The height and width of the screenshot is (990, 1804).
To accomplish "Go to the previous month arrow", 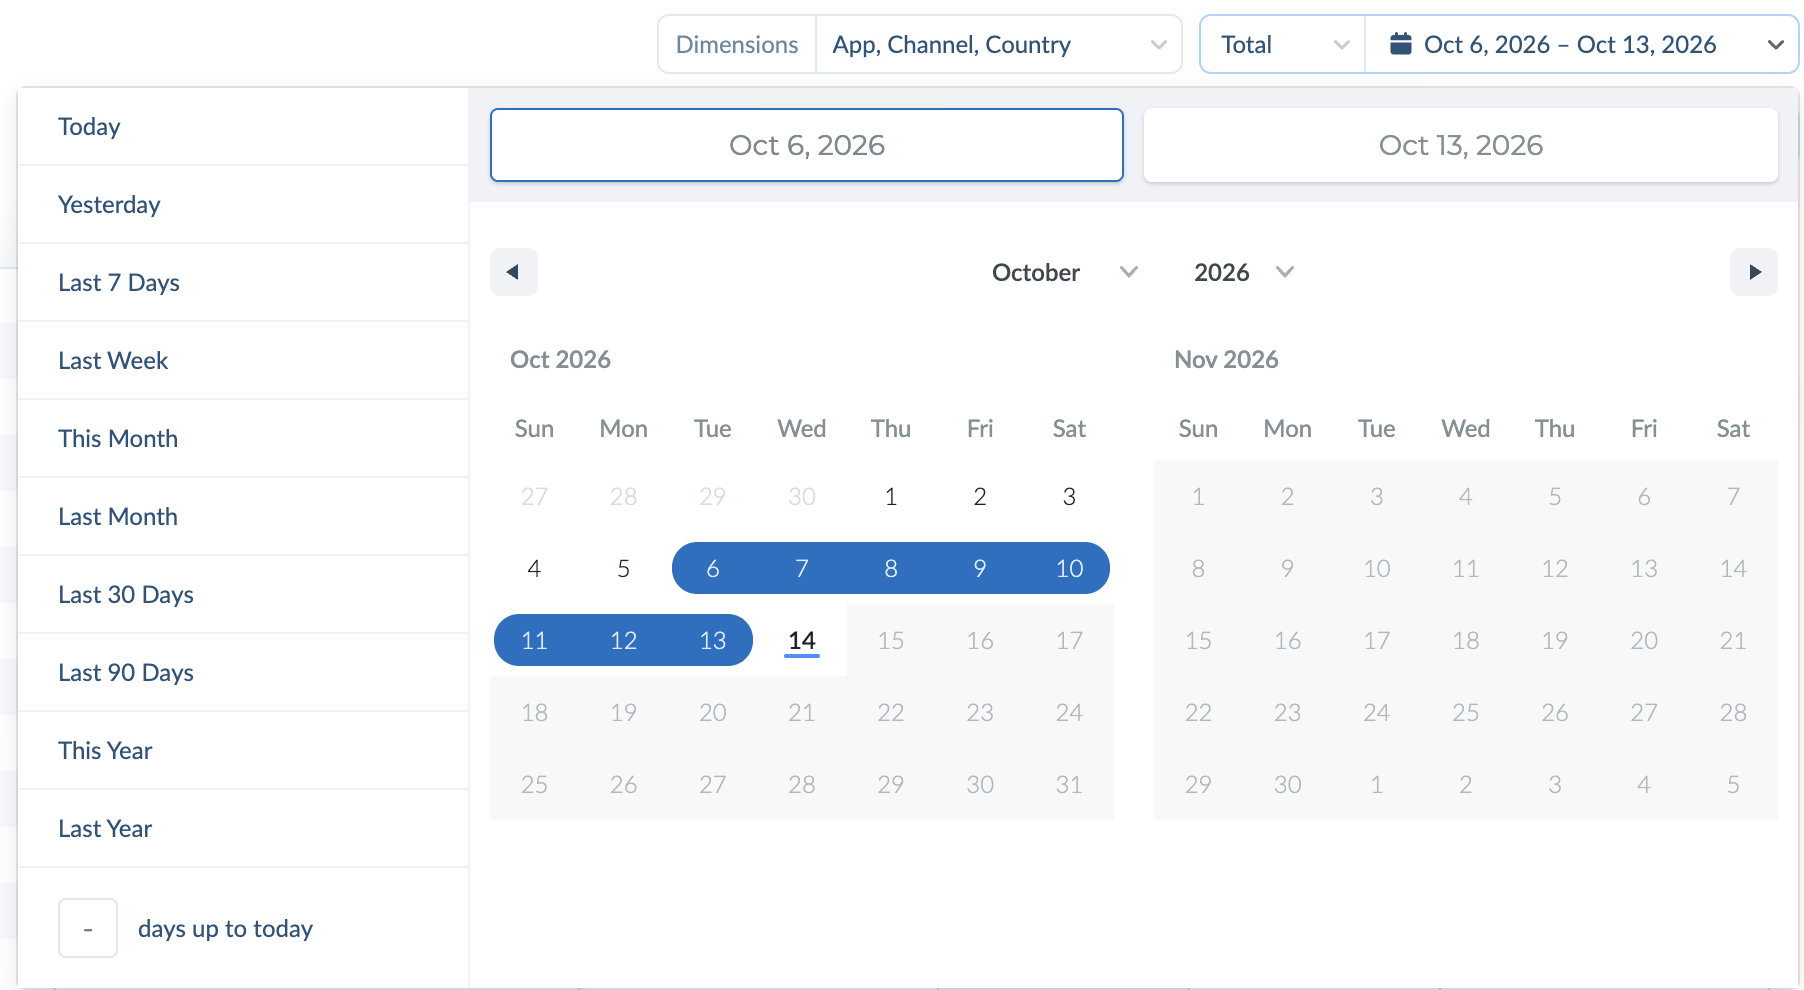I will (513, 272).
